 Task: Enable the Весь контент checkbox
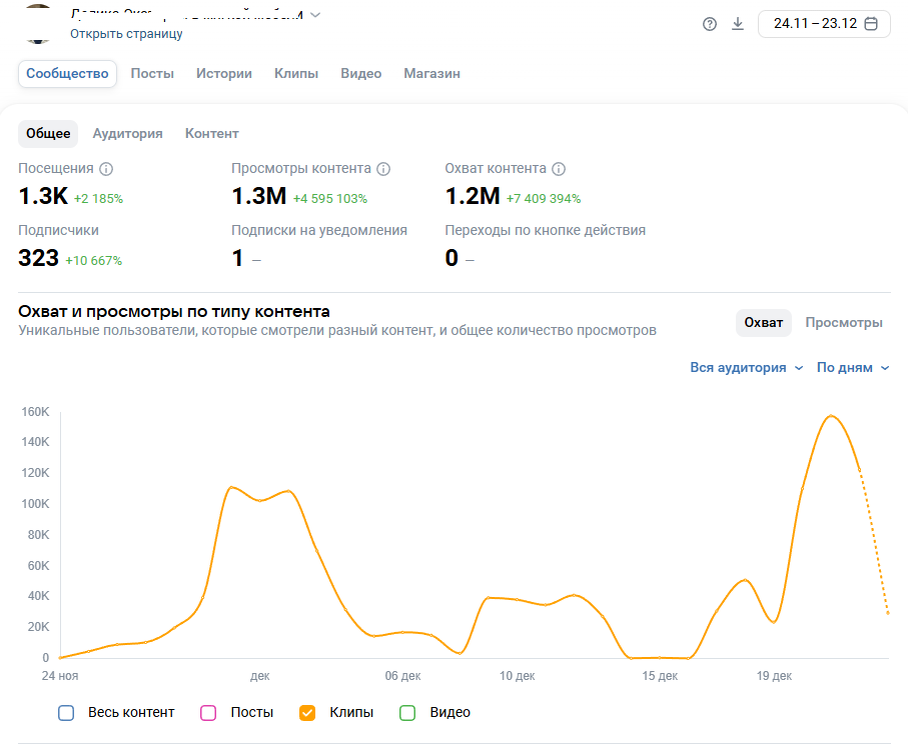click(x=66, y=713)
